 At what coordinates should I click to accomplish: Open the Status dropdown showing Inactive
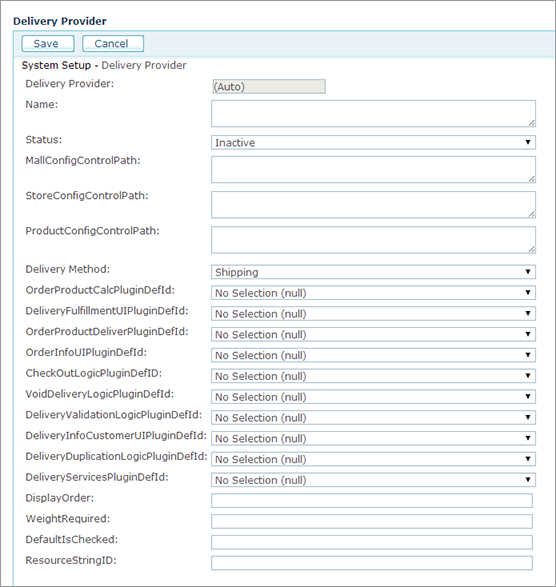point(373,142)
